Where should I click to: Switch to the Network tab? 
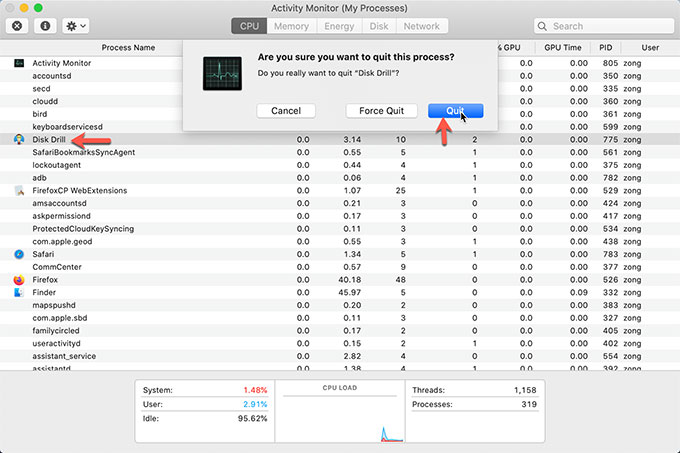point(422,26)
